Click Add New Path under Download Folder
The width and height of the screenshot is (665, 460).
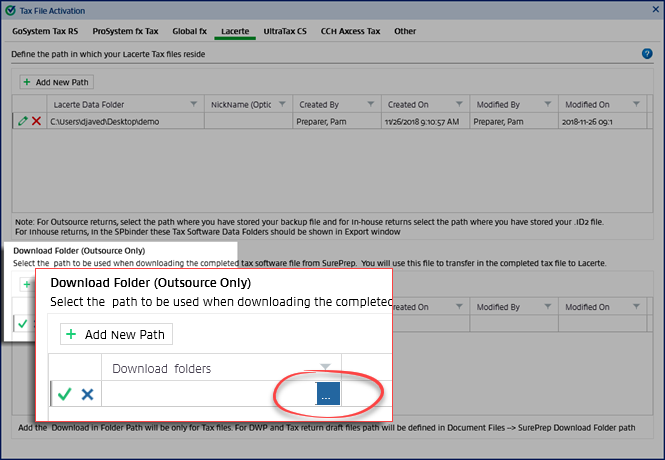pos(117,334)
